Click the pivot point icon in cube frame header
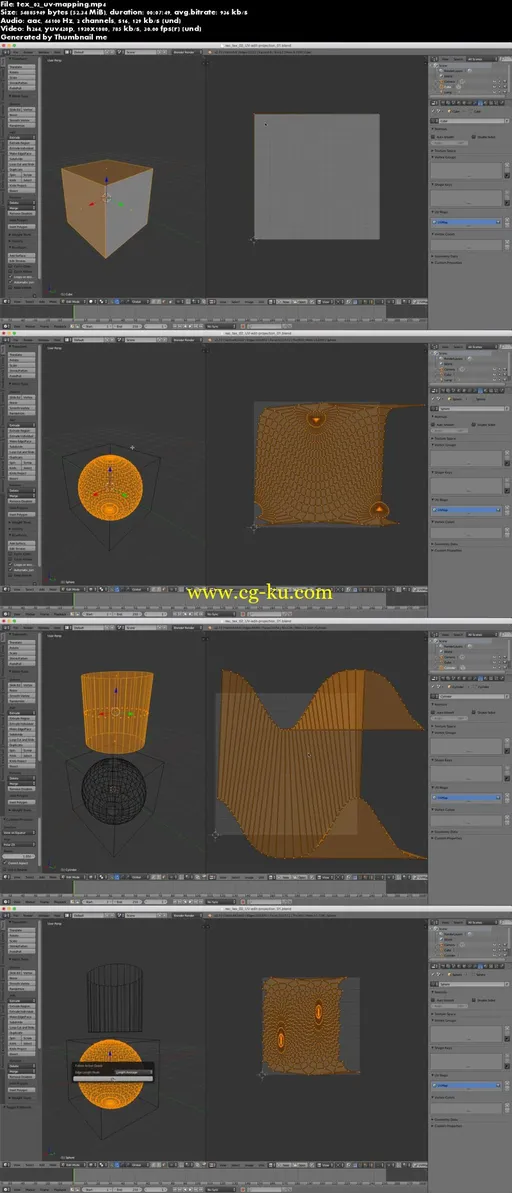 point(101,301)
